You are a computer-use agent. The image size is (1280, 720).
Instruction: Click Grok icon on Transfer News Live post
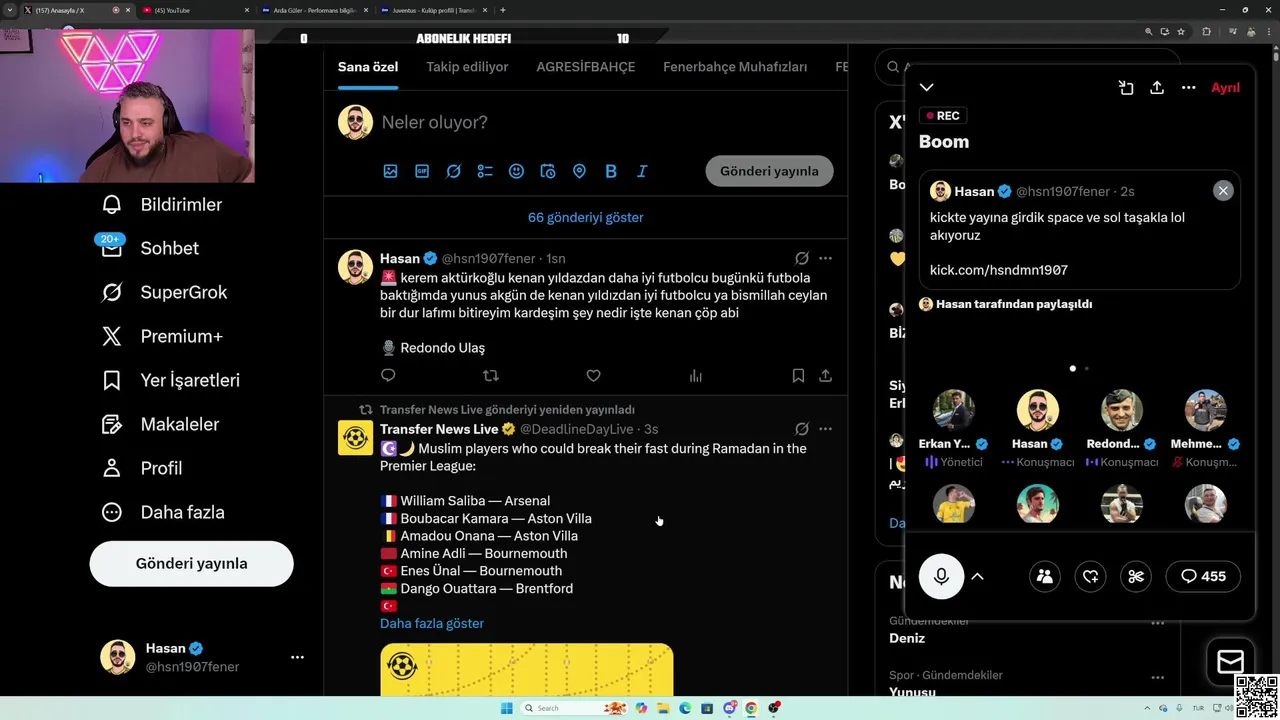801,429
